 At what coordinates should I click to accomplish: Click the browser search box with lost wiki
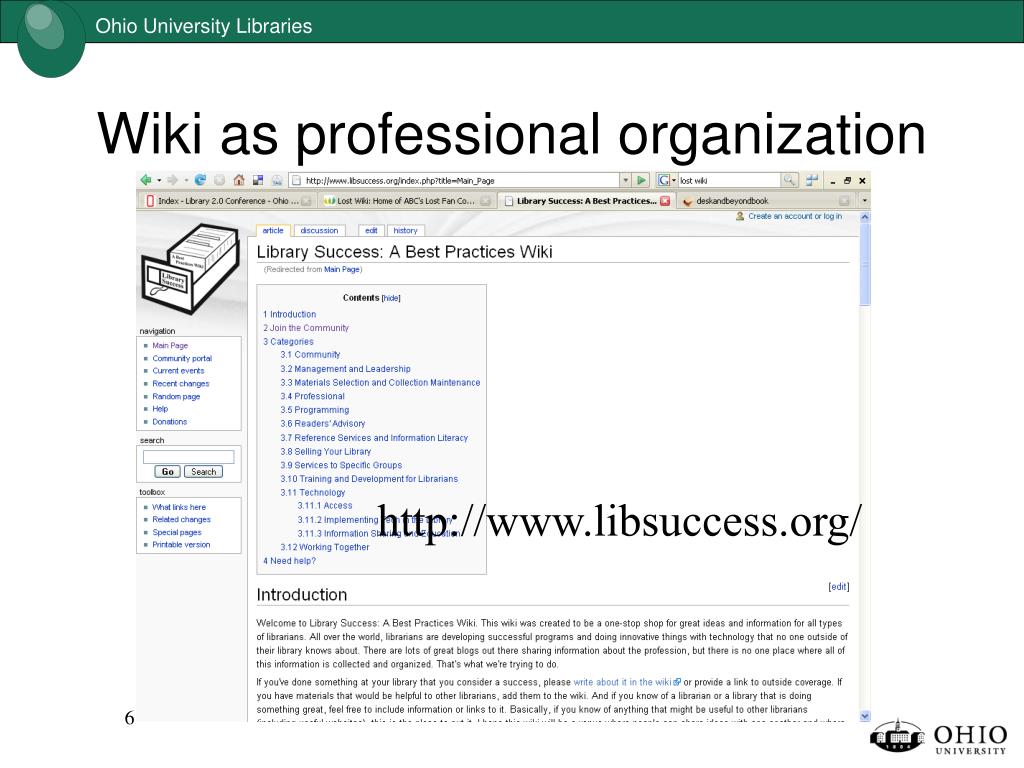pos(729,180)
